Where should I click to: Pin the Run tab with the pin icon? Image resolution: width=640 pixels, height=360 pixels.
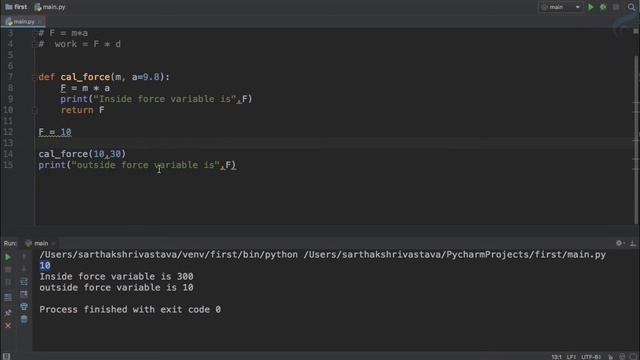(8, 313)
